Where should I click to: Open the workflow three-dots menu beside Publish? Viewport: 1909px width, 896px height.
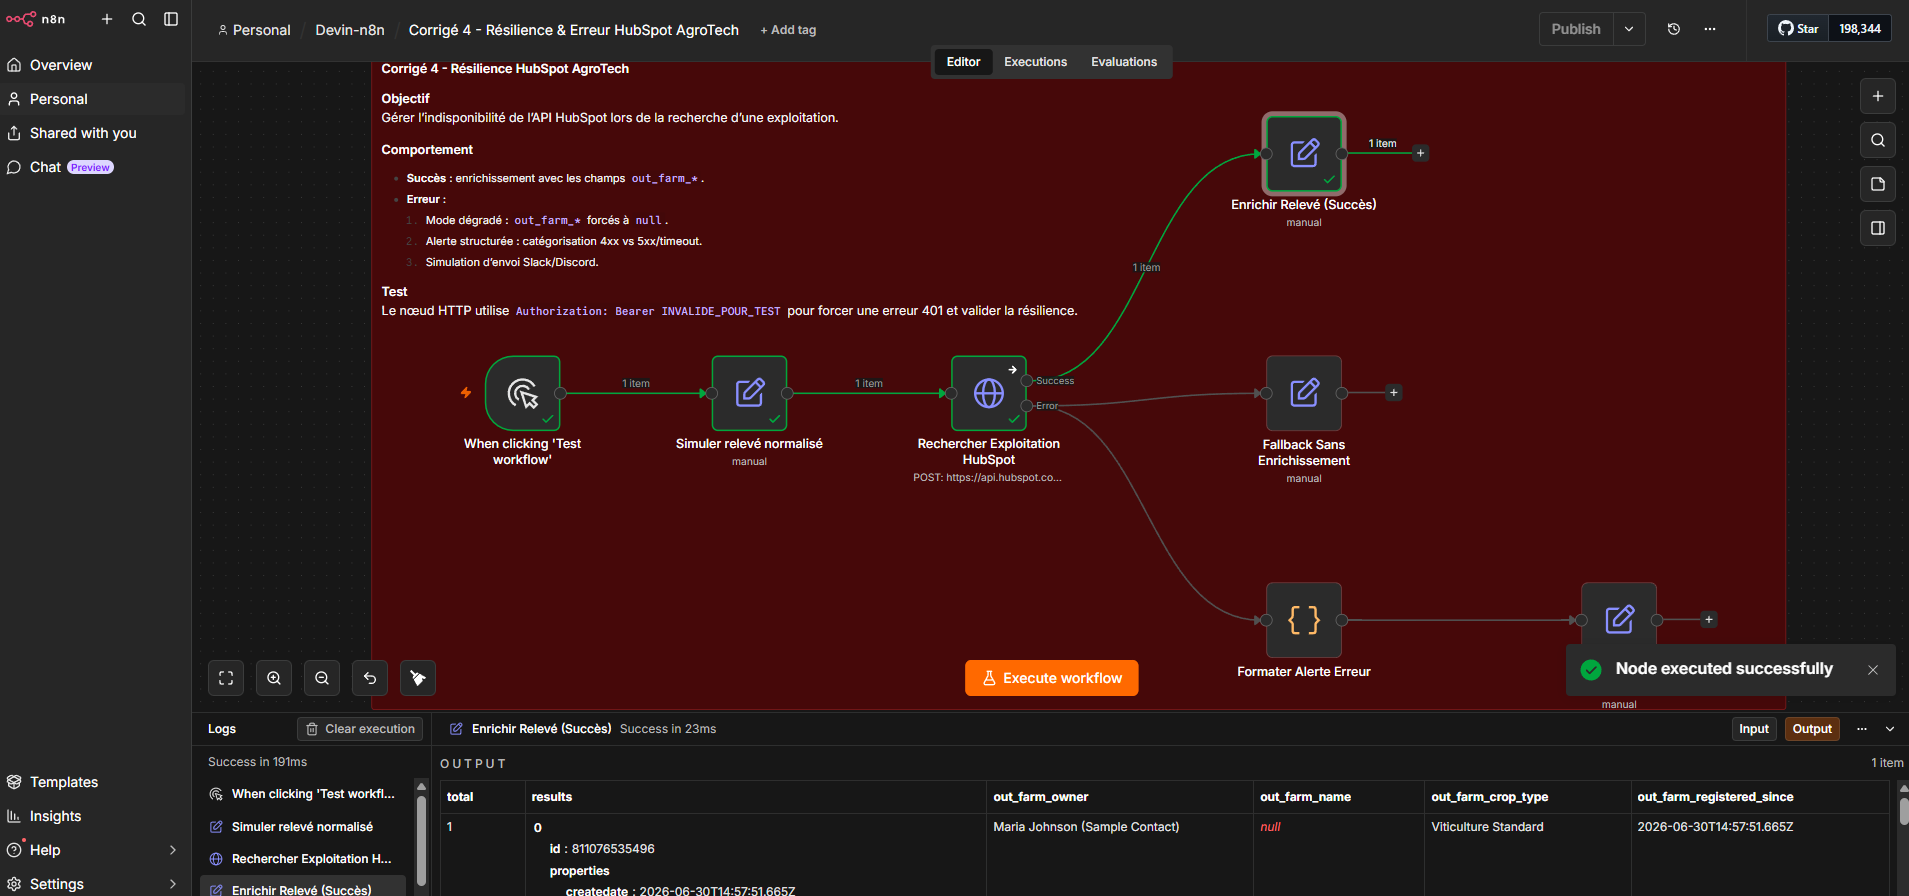(1710, 29)
